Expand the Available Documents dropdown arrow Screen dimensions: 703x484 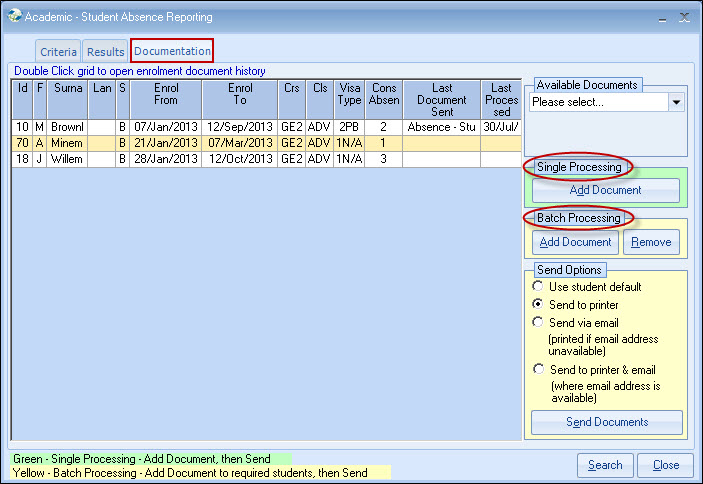tap(676, 102)
